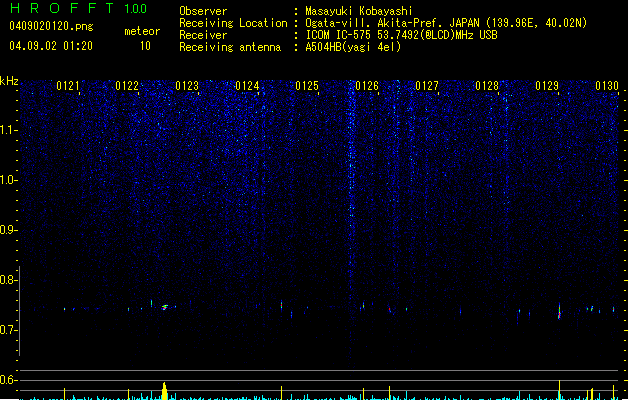Click the Receiving Location label
Viewport: 629px width, 400px height.
233,23
